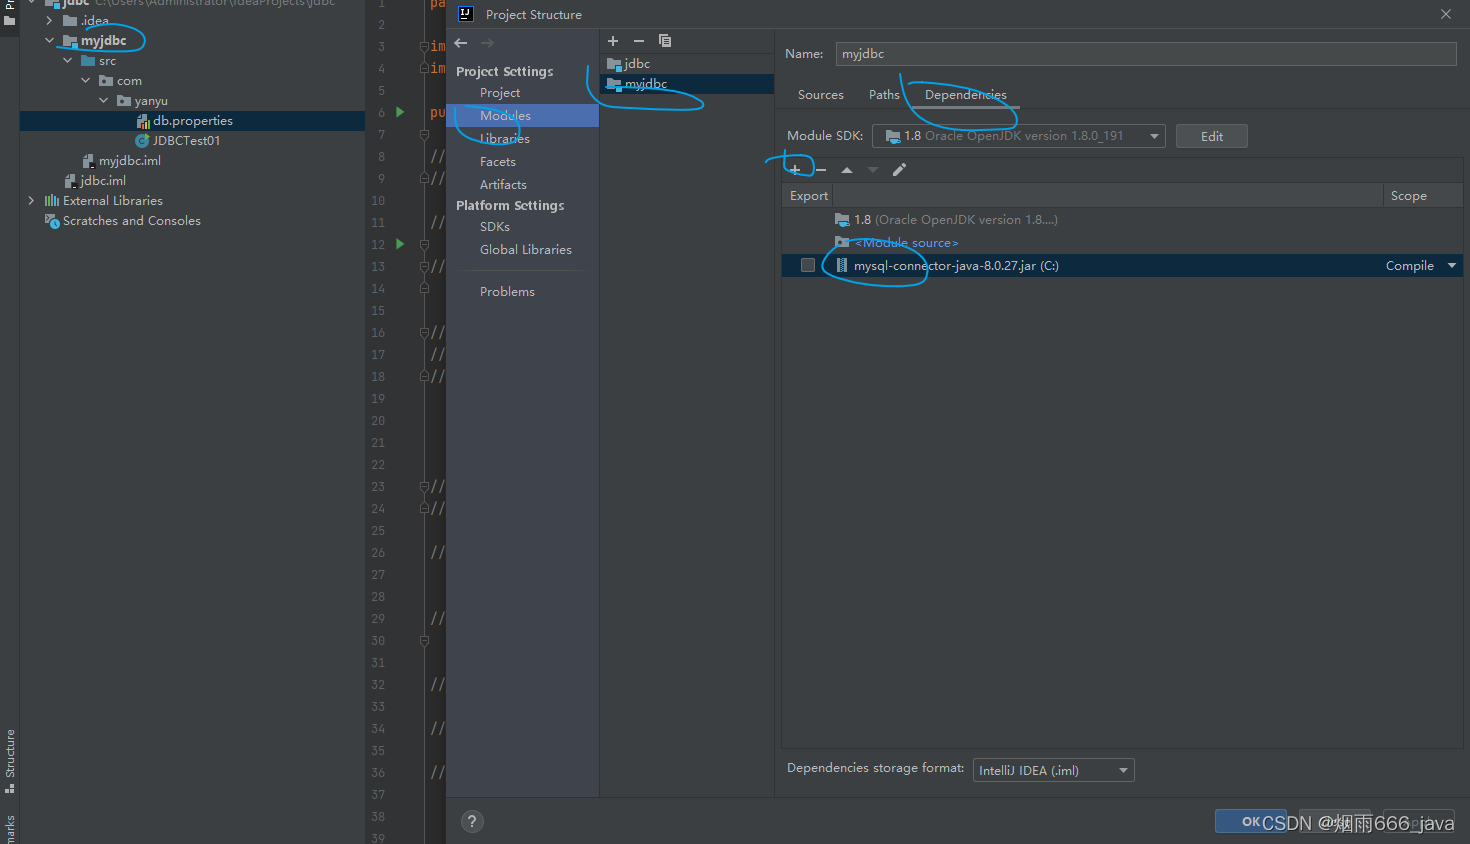Select Modules in Project Settings
The image size is (1470, 844).
pos(522,116)
